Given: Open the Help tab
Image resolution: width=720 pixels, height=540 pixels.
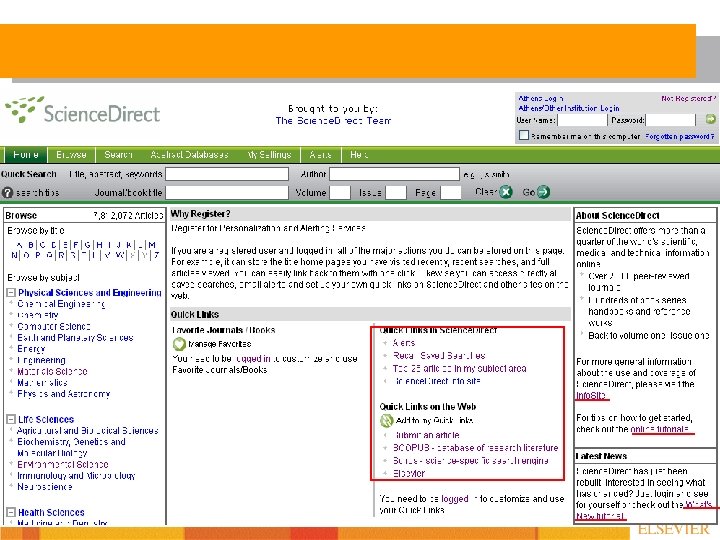Looking at the screenshot, I should pyautogui.click(x=359, y=155).
